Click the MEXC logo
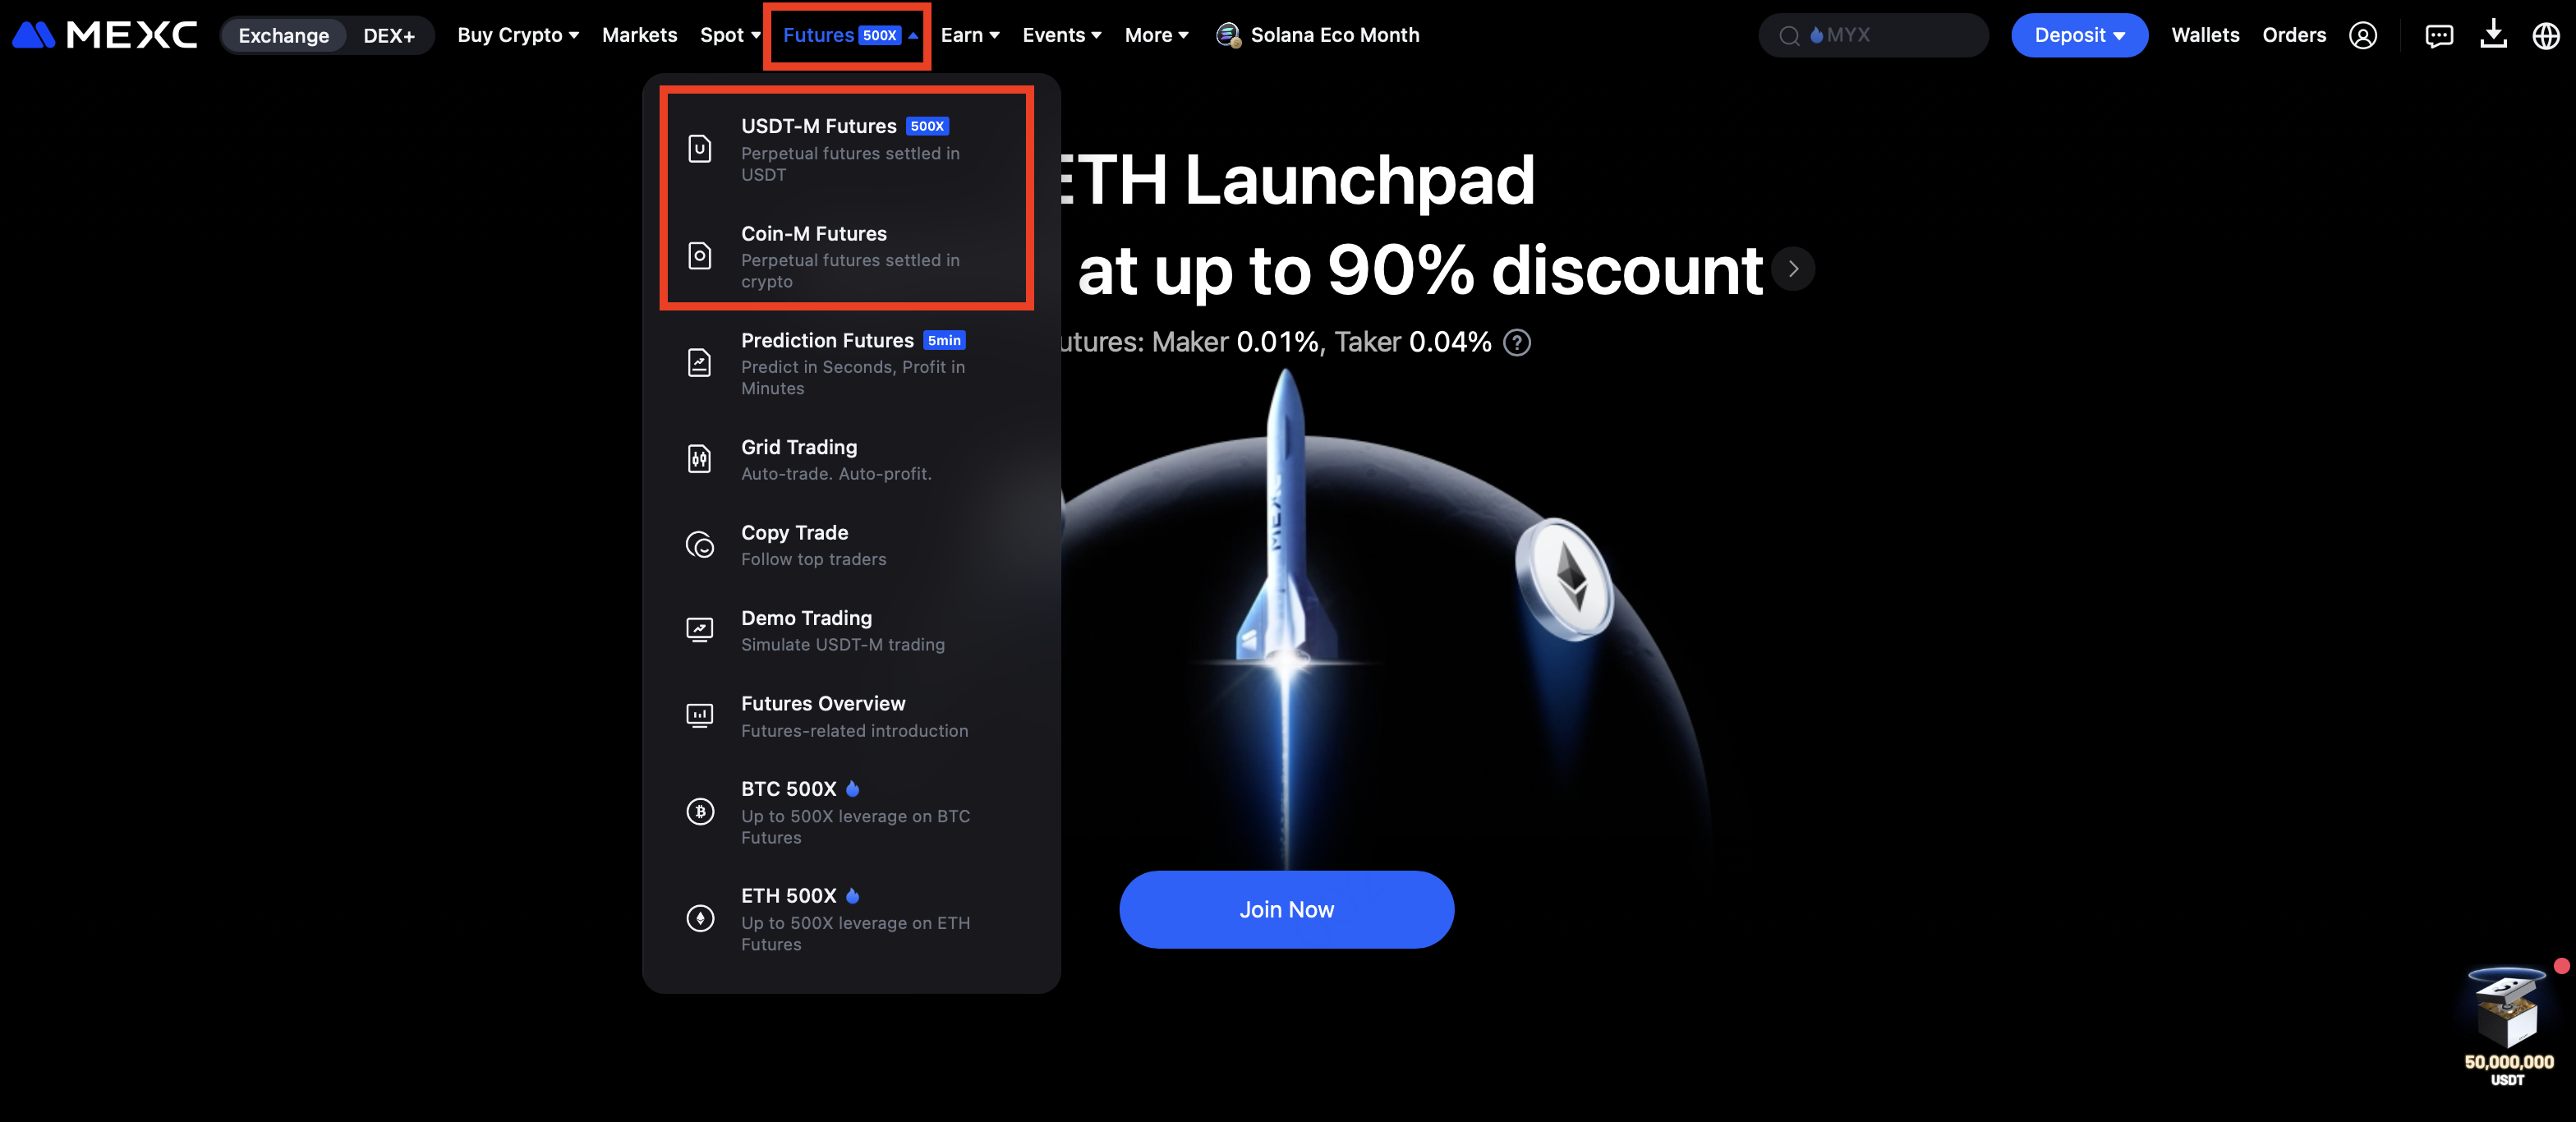This screenshot has width=2576, height=1122. coord(105,35)
